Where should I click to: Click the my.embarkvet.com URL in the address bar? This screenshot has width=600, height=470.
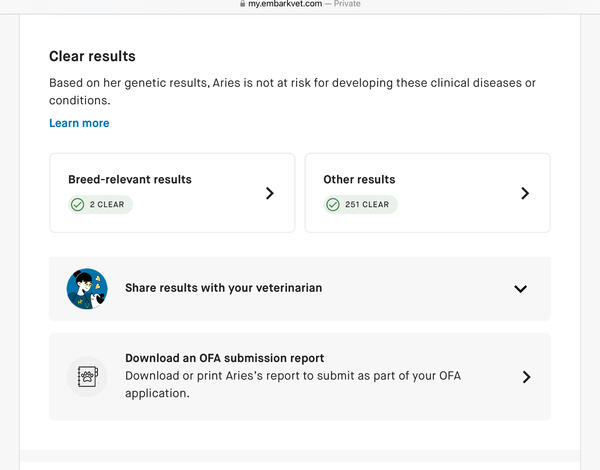285,4
